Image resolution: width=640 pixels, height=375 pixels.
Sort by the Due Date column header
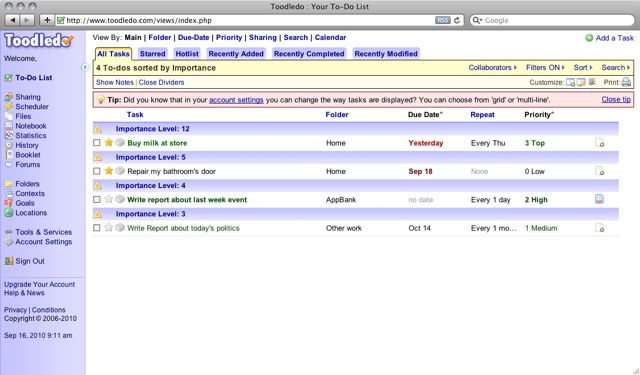425,115
